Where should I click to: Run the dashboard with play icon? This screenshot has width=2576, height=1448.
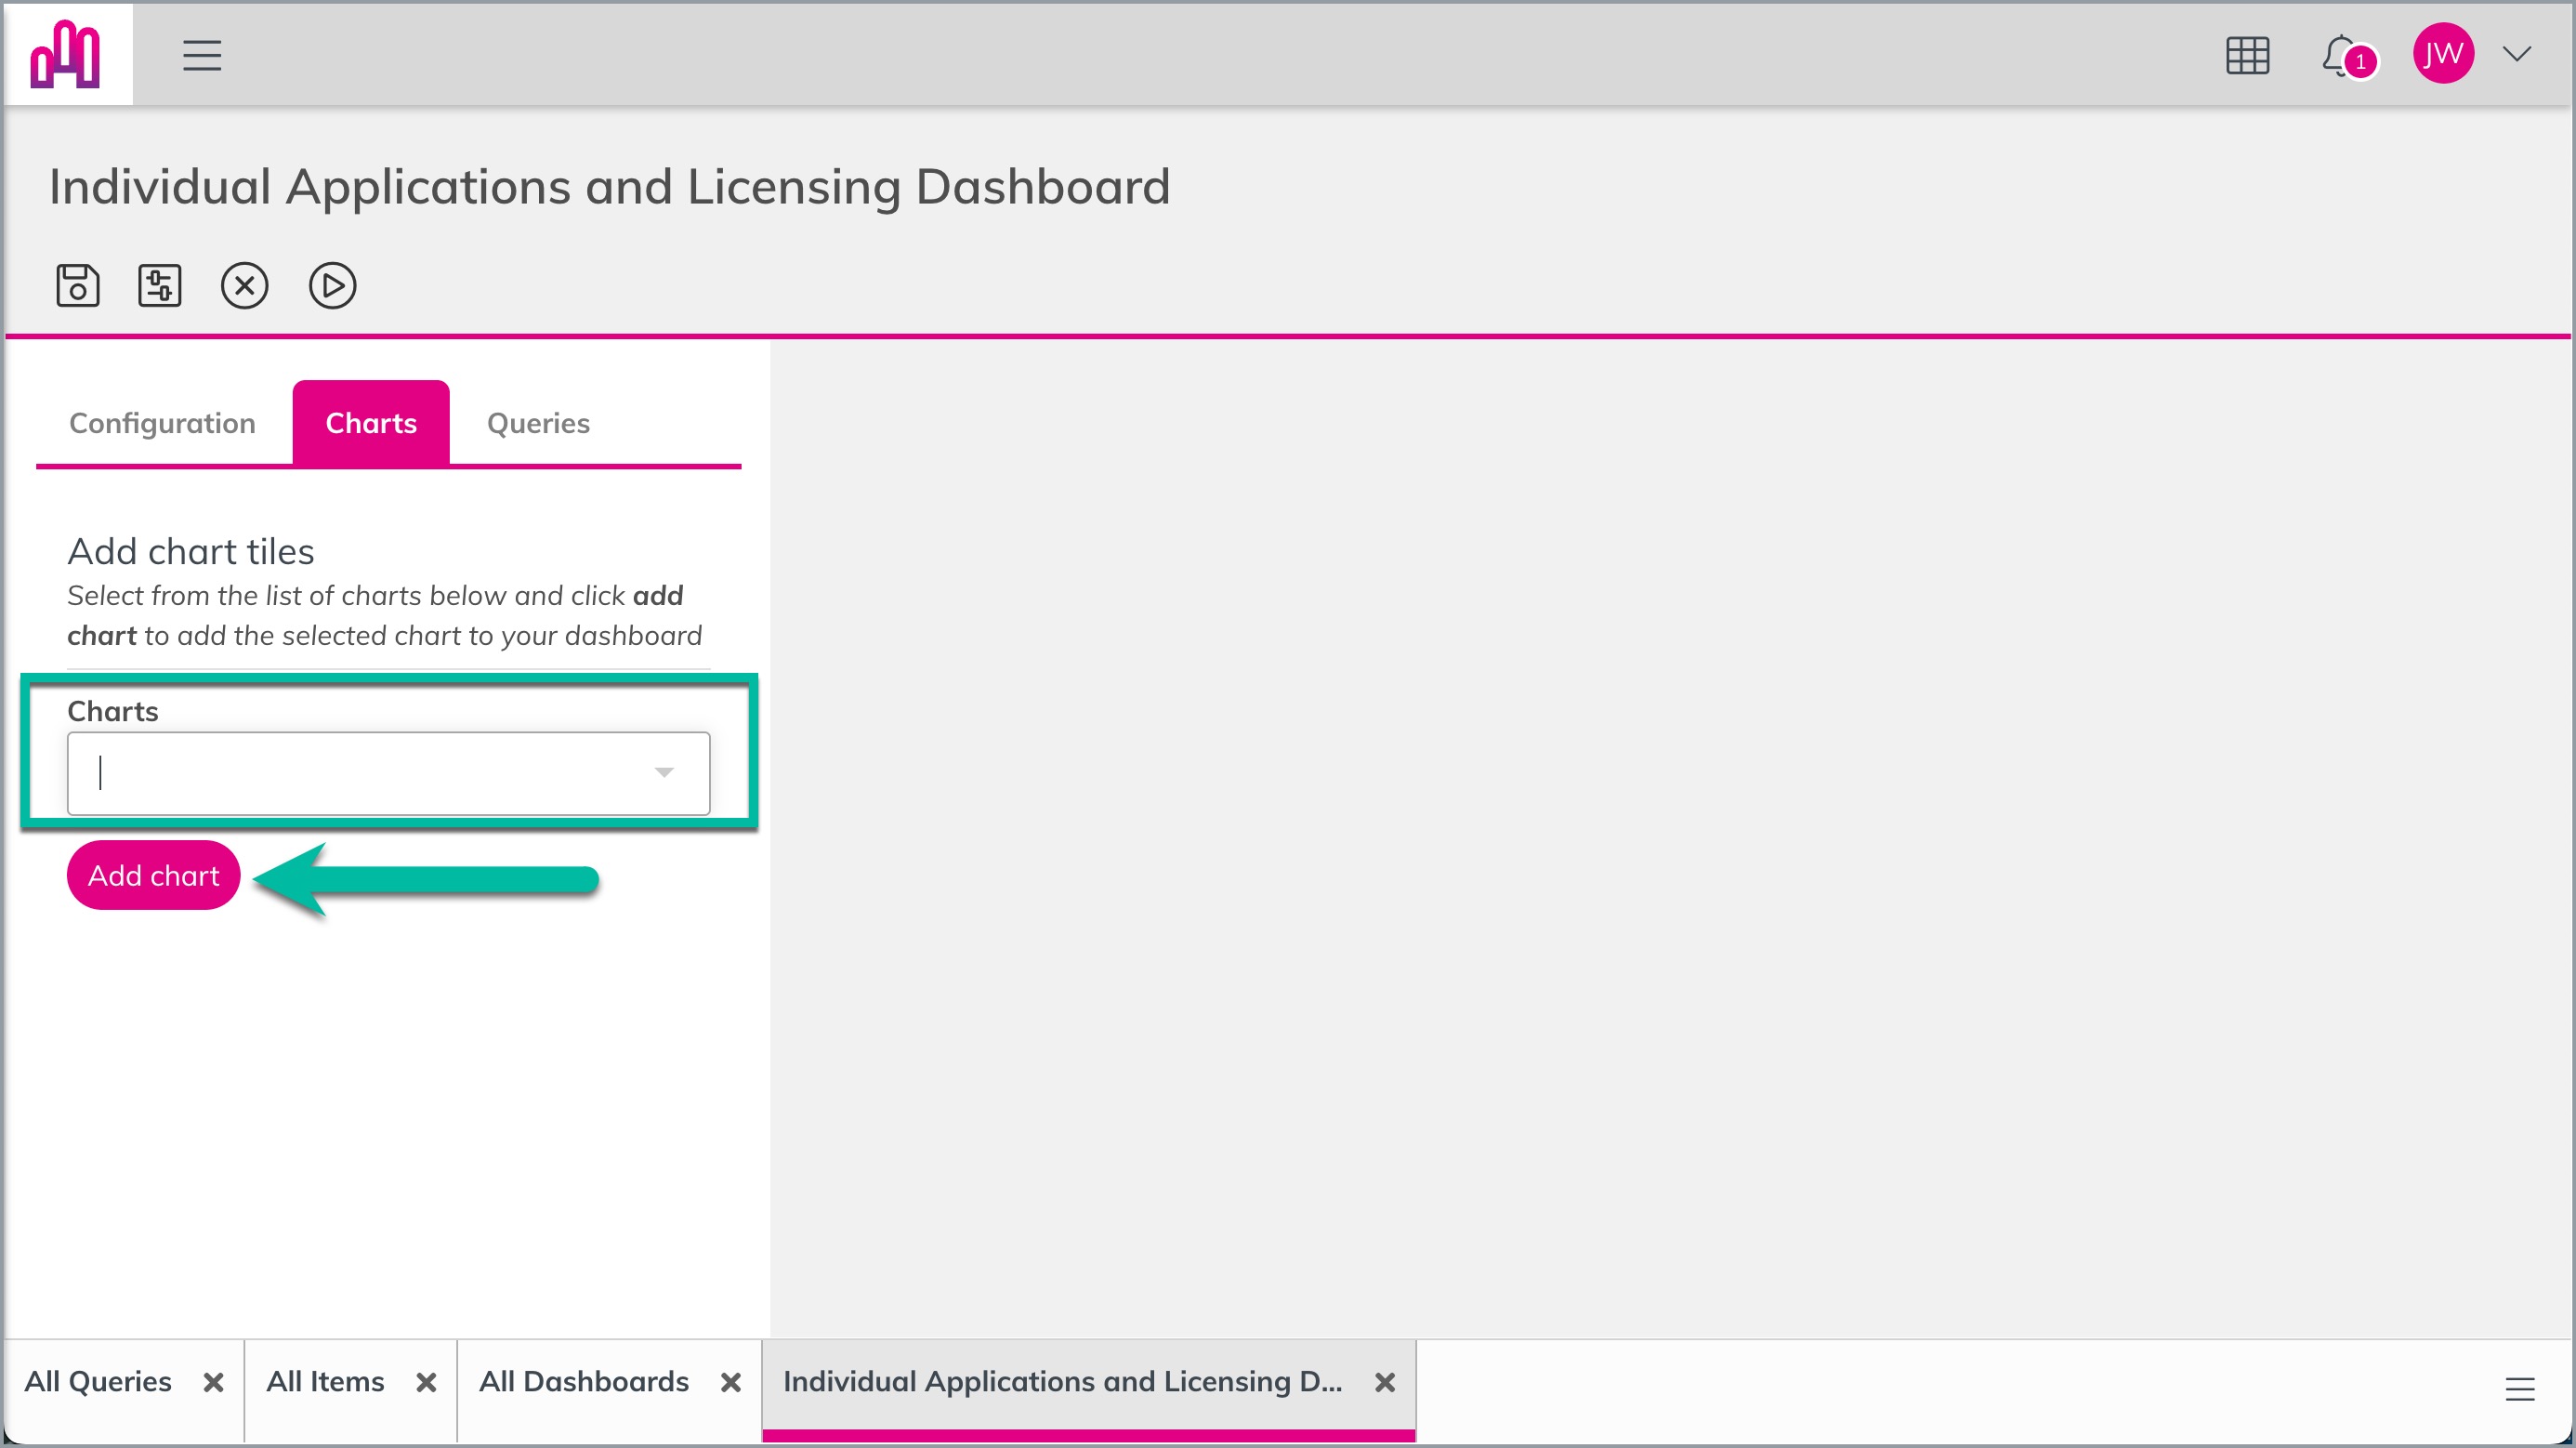click(332, 286)
